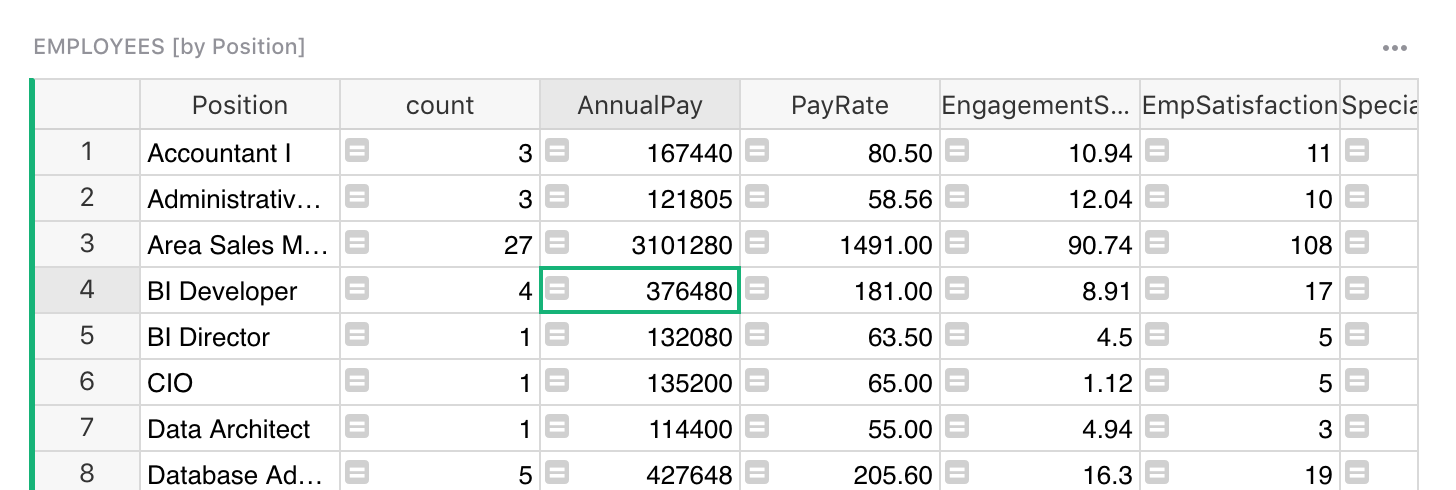
Task: Select row number 1
Action: (87, 153)
